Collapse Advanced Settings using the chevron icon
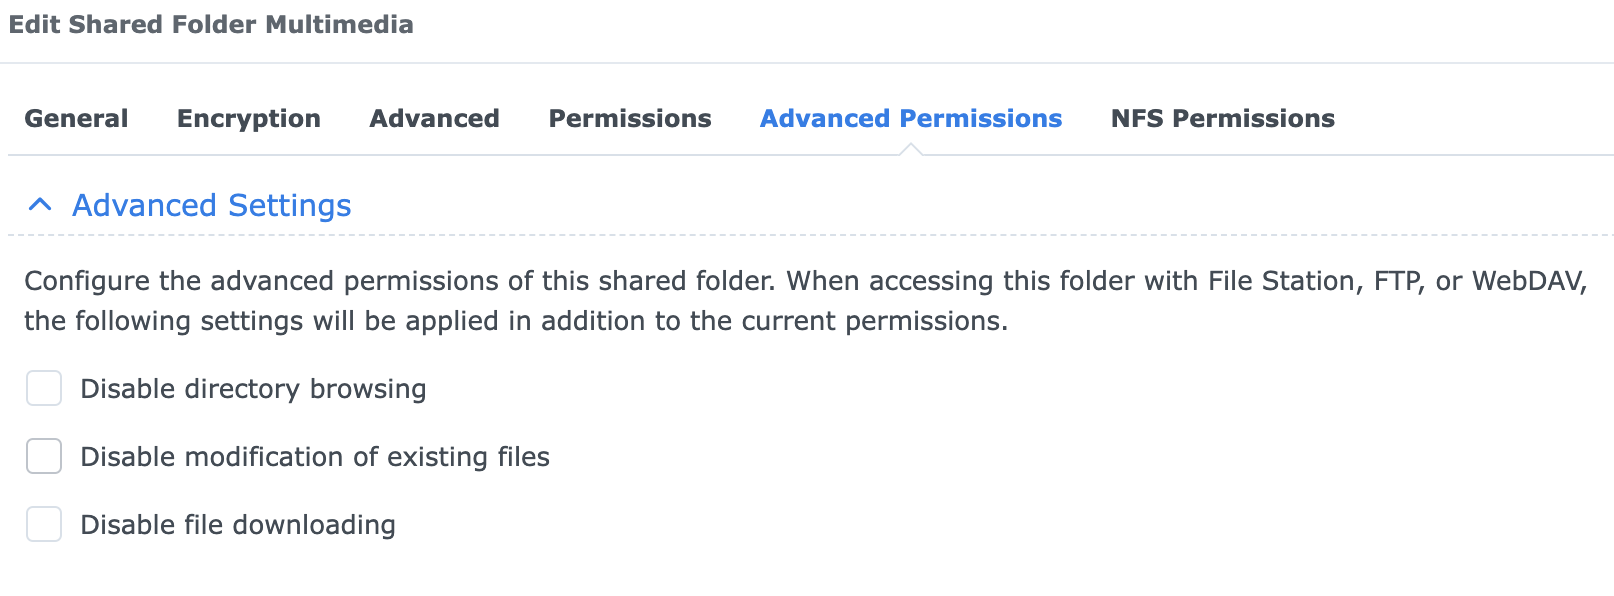This screenshot has width=1614, height=596. pos(40,205)
